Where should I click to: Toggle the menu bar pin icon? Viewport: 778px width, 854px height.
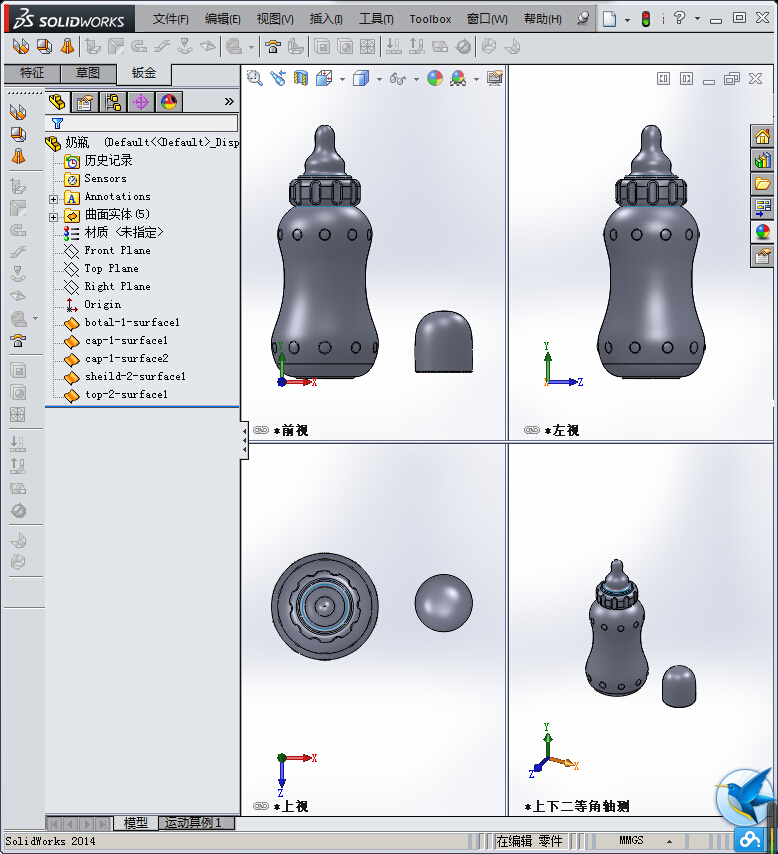583,19
